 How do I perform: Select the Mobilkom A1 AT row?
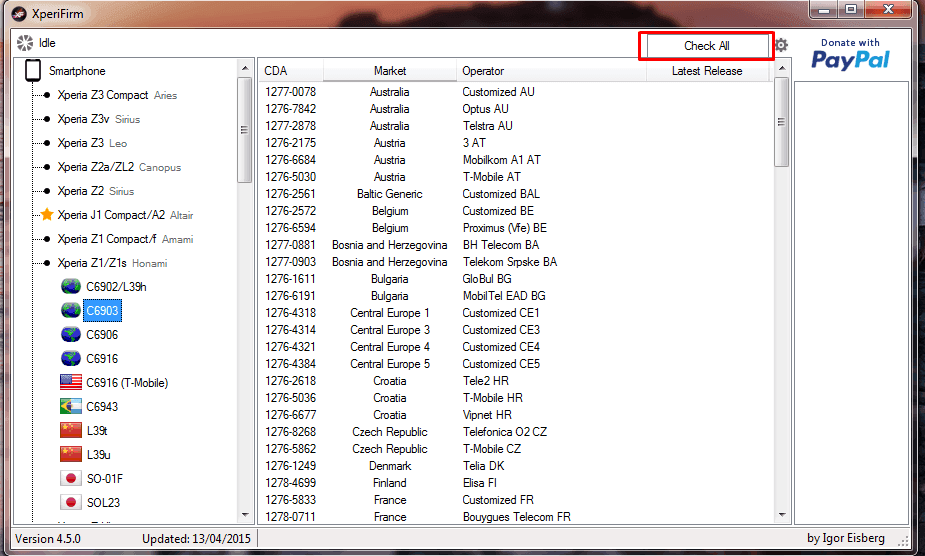pos(516,160)
